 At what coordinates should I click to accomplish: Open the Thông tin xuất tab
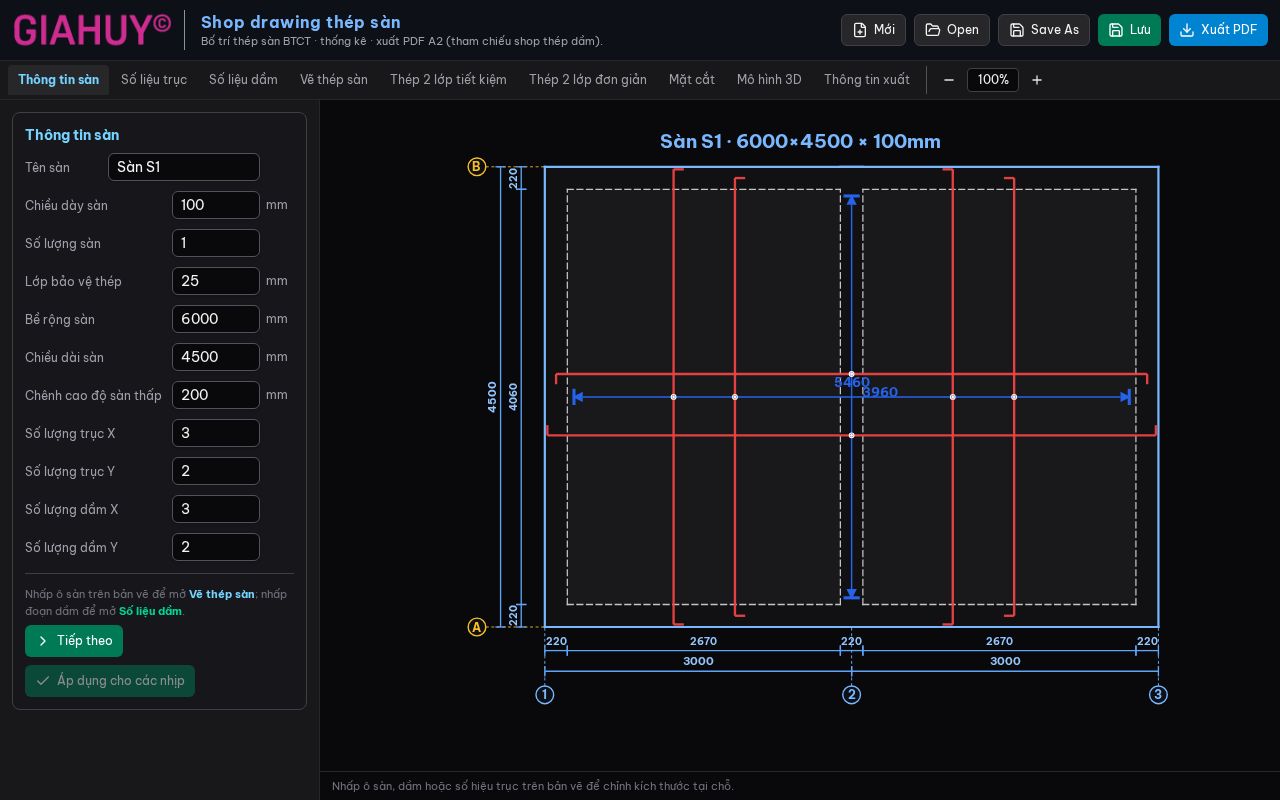point(867,80)
